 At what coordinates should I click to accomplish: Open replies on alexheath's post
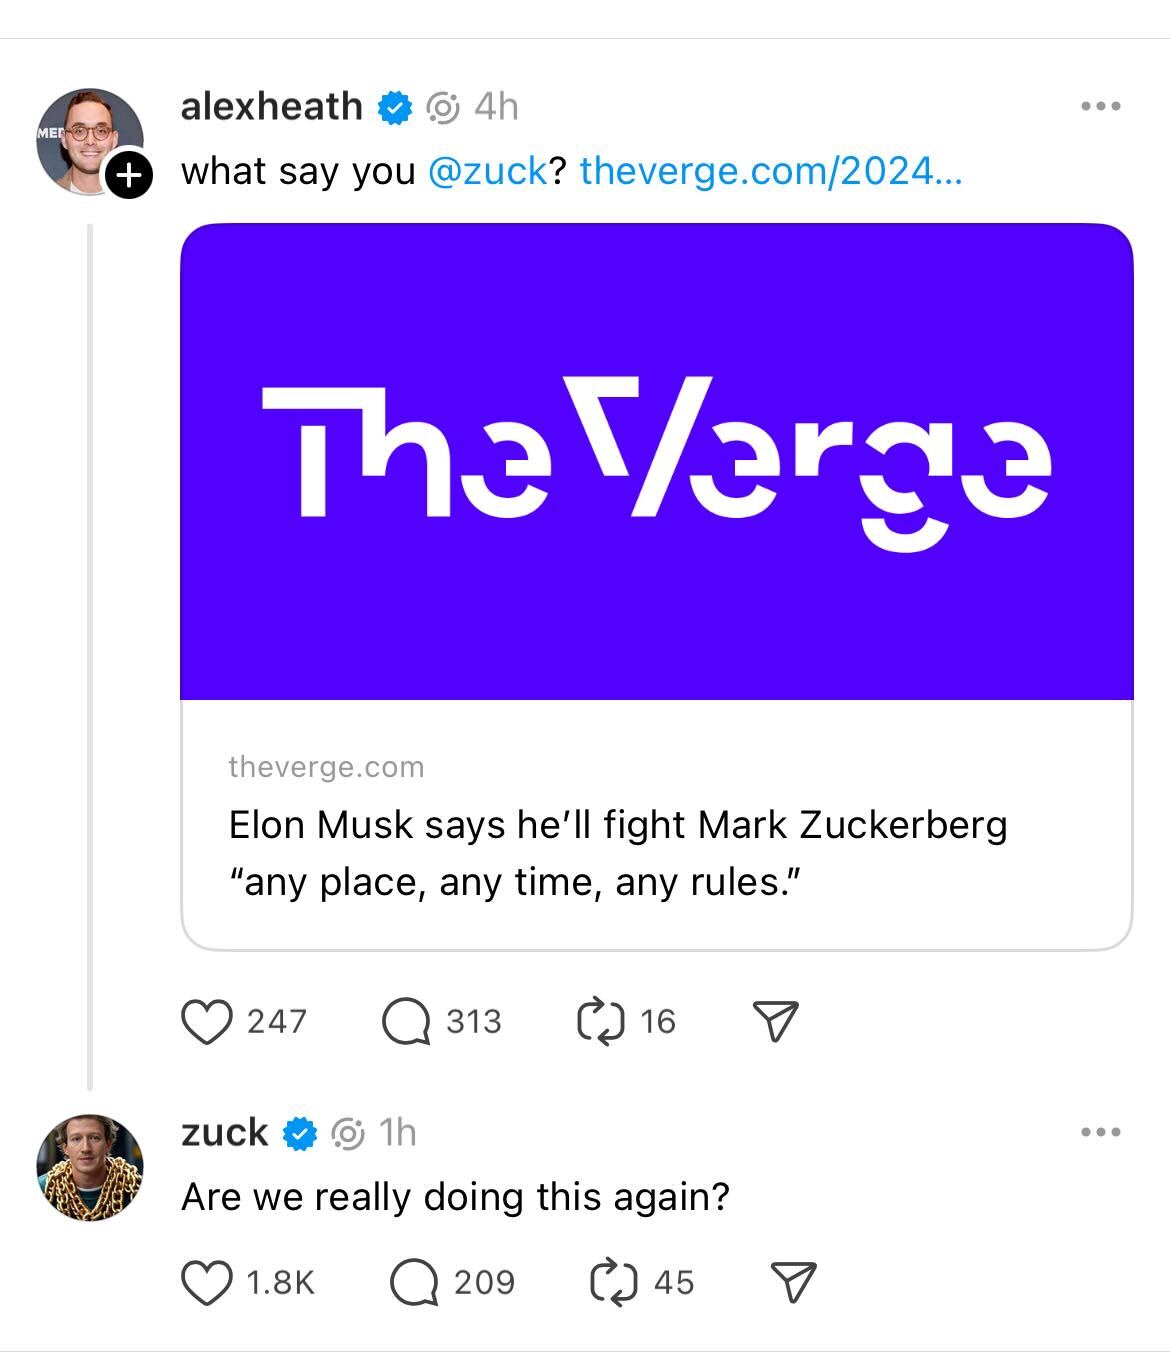coord(406,1022)
